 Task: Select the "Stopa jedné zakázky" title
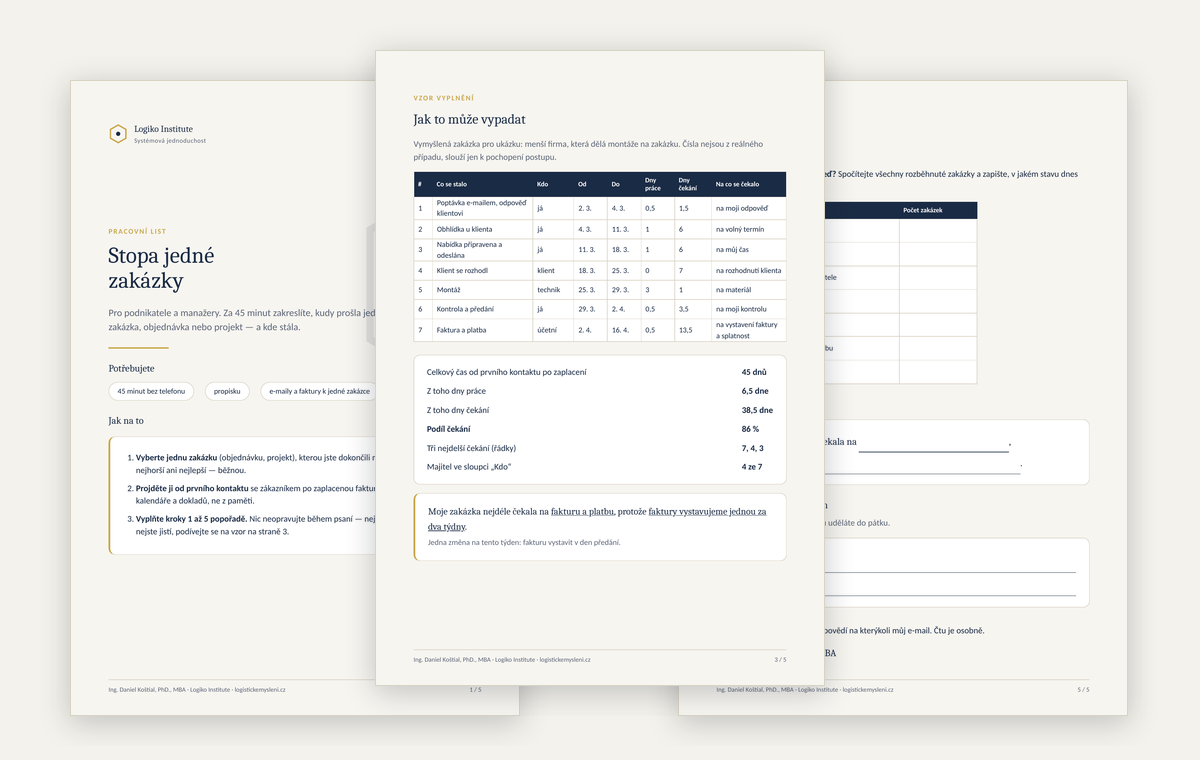tap(161, 268)
